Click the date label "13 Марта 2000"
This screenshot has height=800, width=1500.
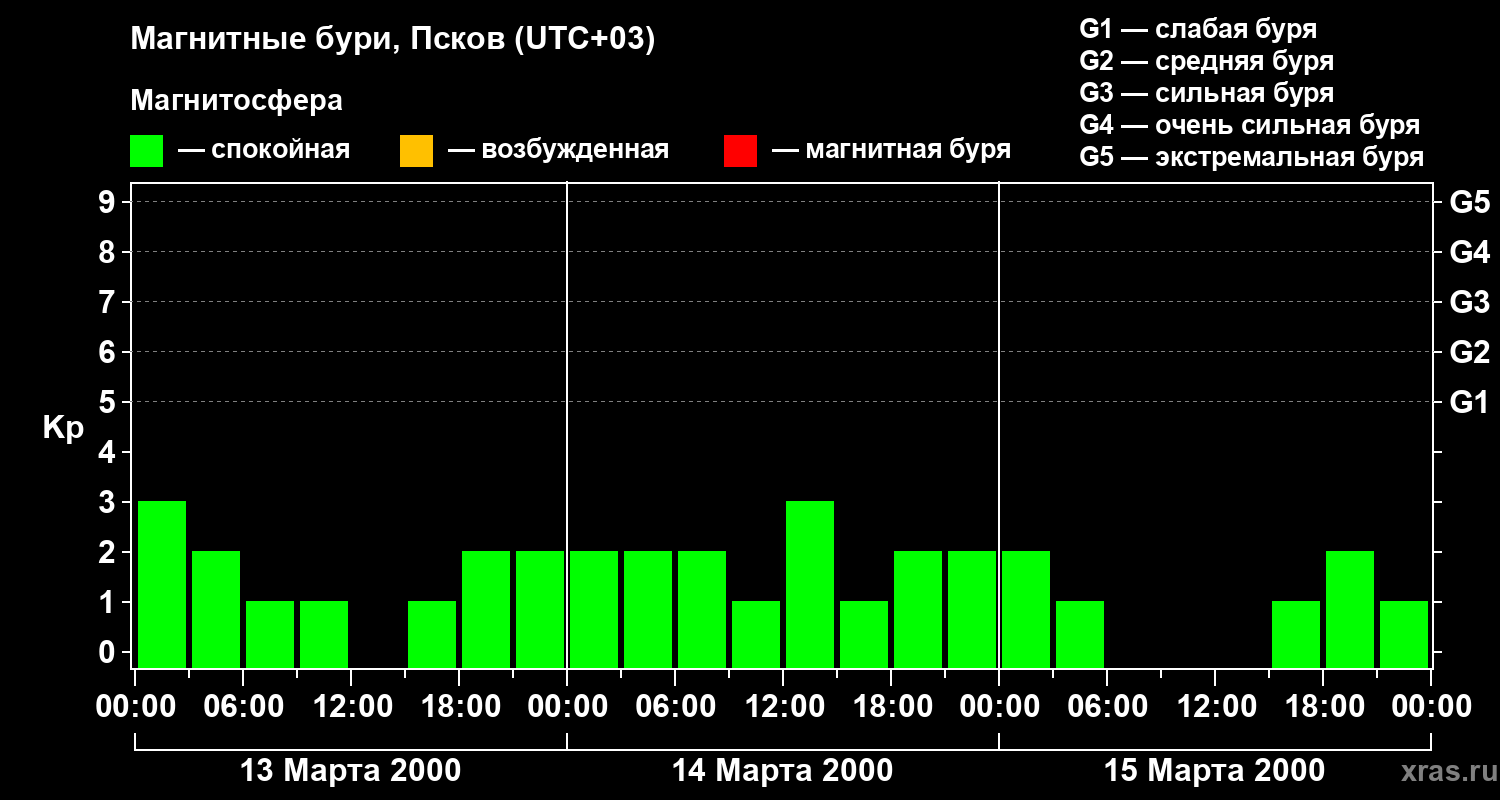tap(351, 771)
